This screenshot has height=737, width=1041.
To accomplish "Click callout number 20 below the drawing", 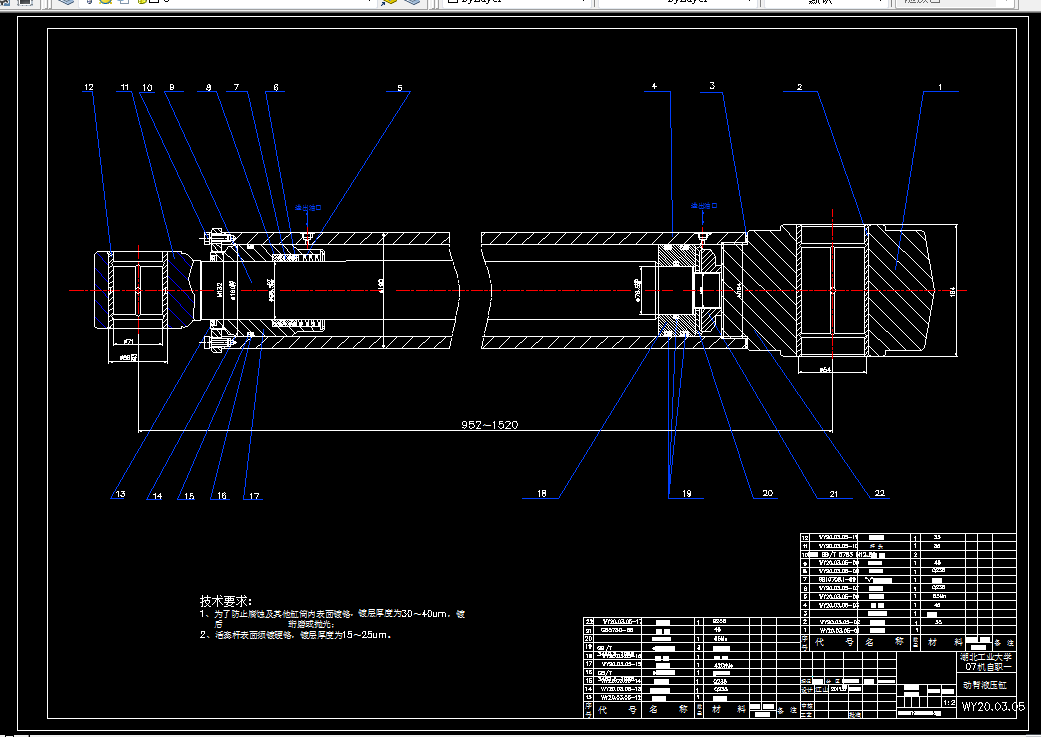I will [x=767, y=493].
